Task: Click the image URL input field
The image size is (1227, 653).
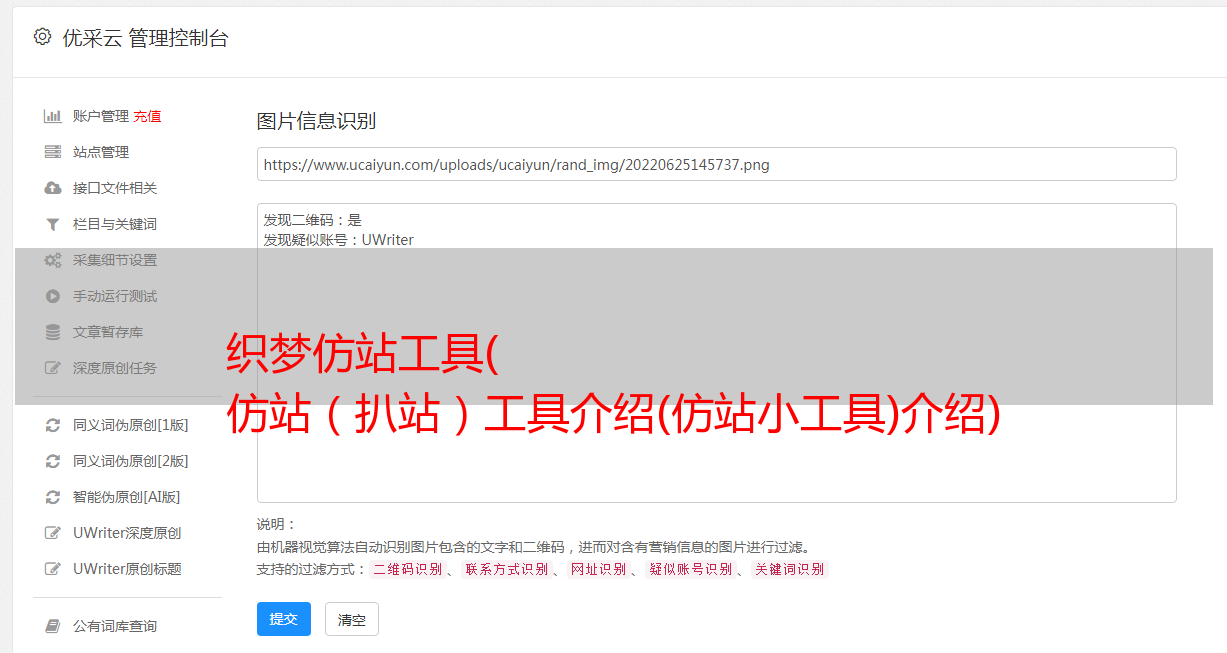Action: click(716, 164)
